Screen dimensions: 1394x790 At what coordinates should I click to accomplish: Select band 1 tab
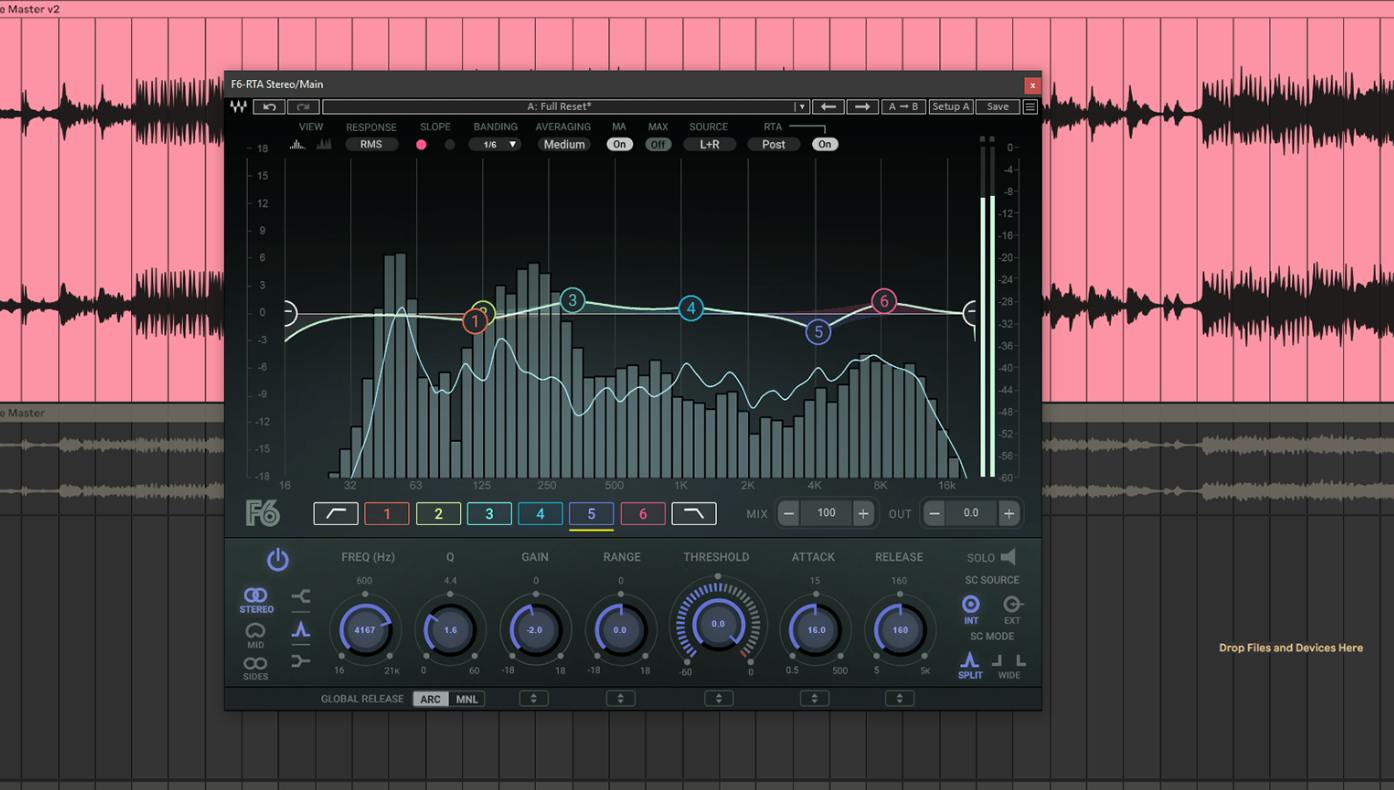(387, 514)
